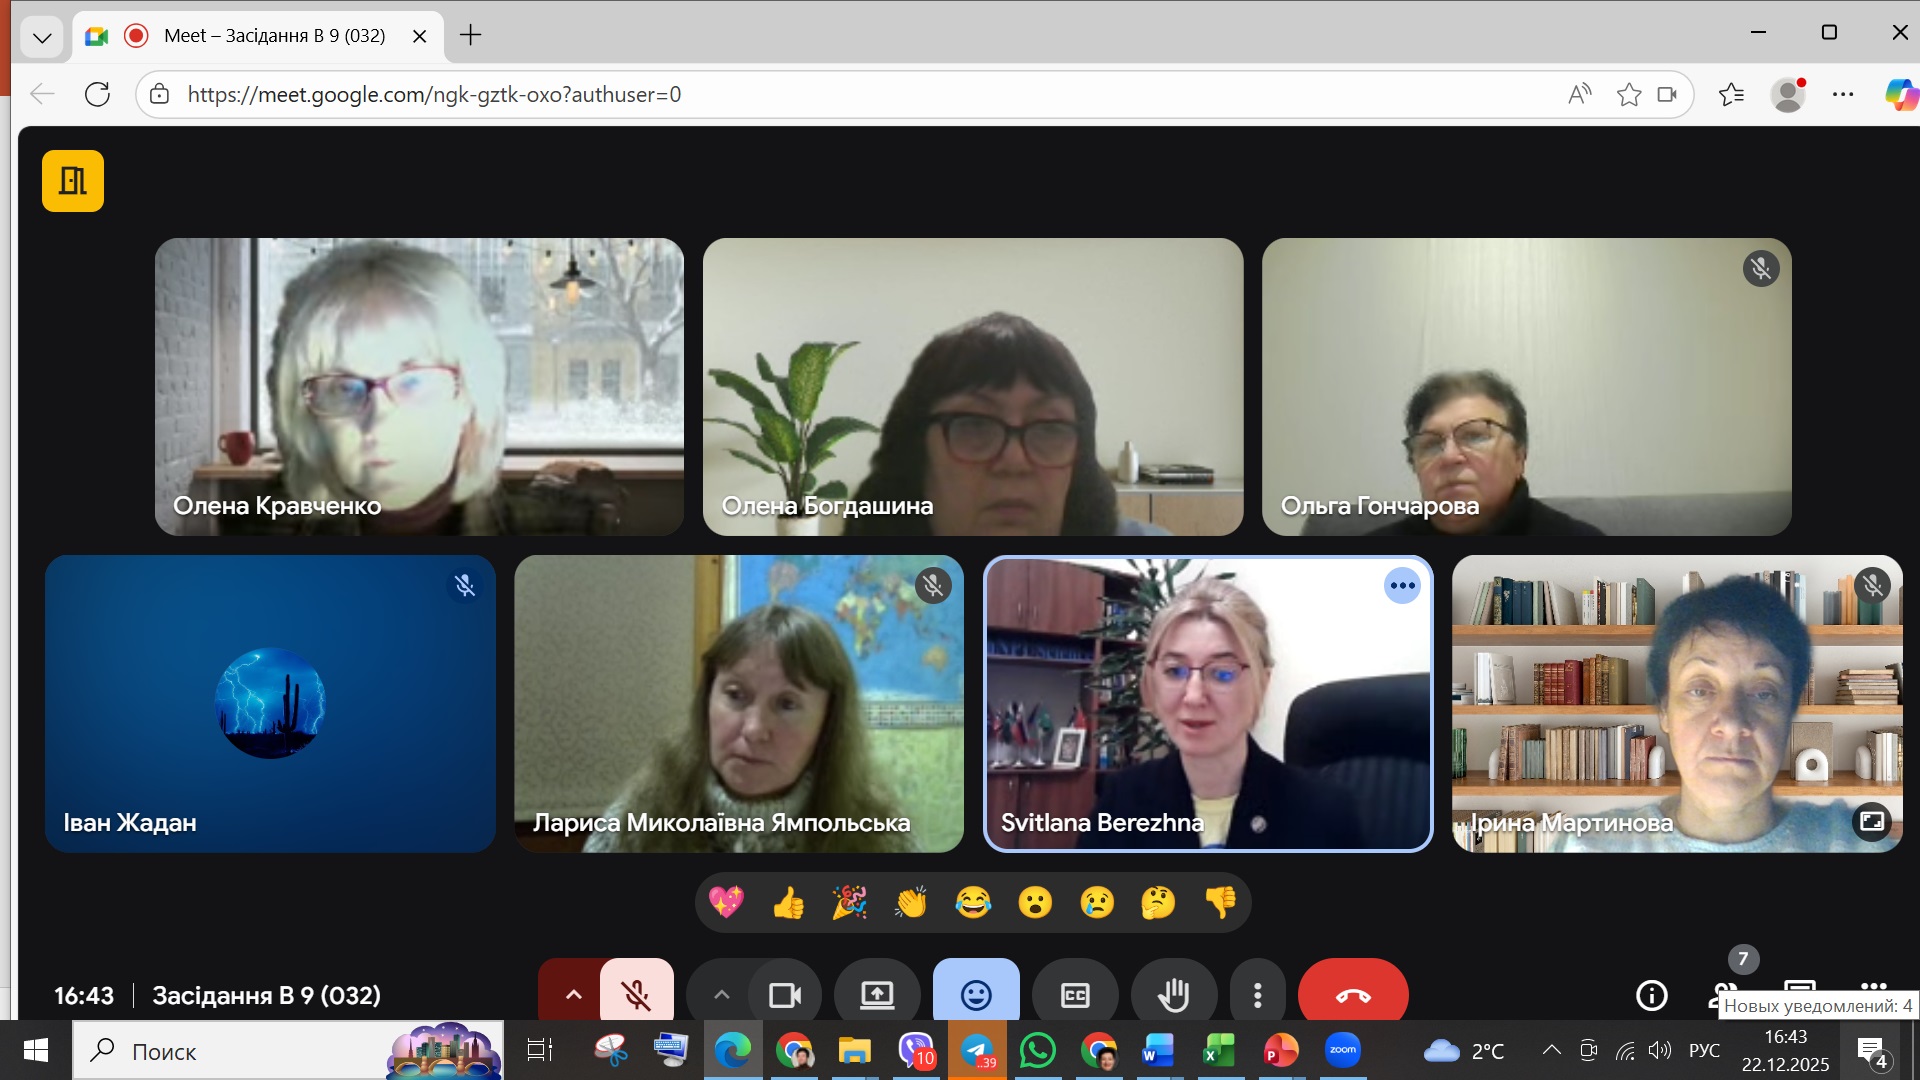Unmute the microphone in Meet toolbar
The width and height of the screenshot is (1920, 1080).
coord(637,994)
